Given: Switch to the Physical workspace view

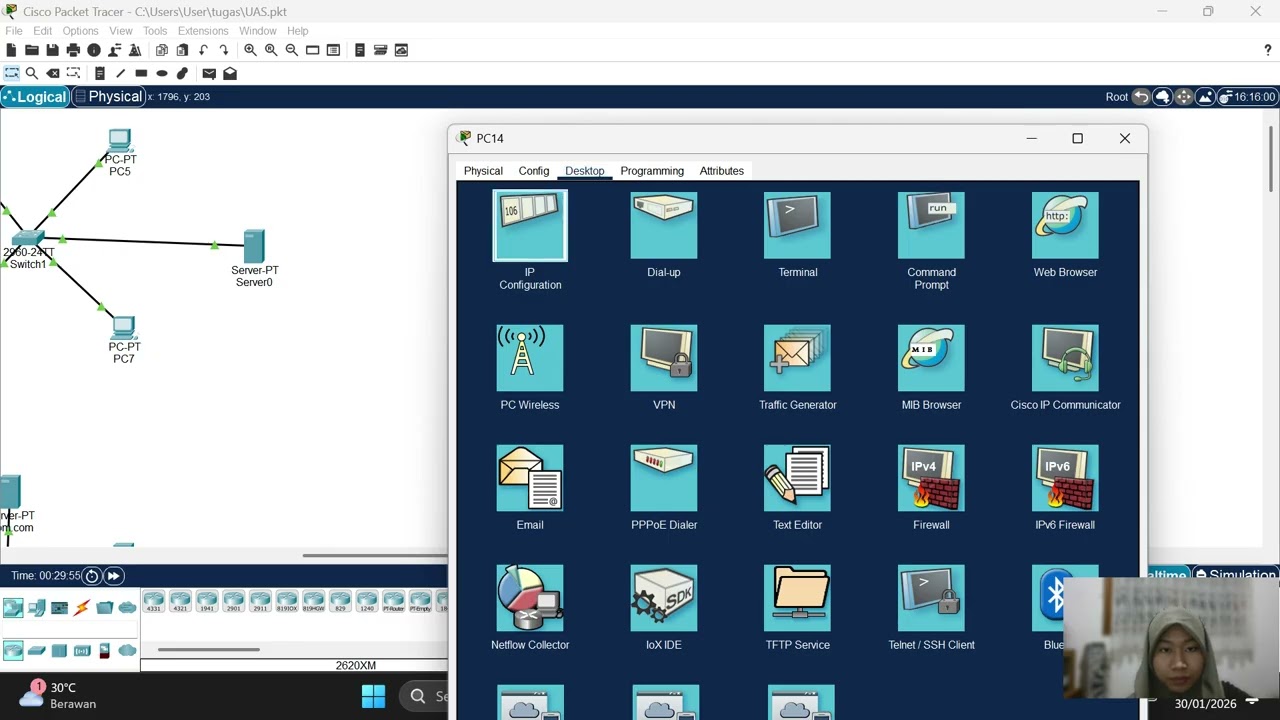Looking at the screenshot, I should [109, 97].
